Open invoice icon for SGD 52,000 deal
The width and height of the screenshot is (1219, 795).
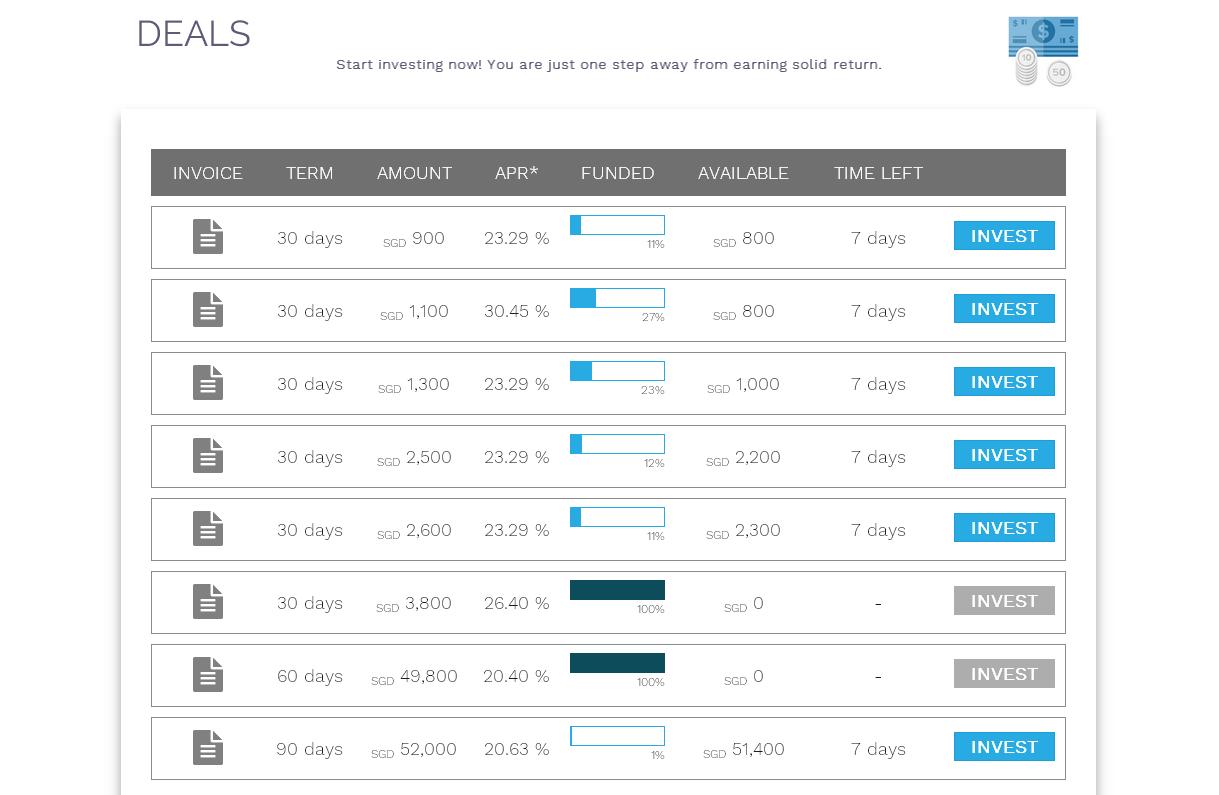point(208,748)
